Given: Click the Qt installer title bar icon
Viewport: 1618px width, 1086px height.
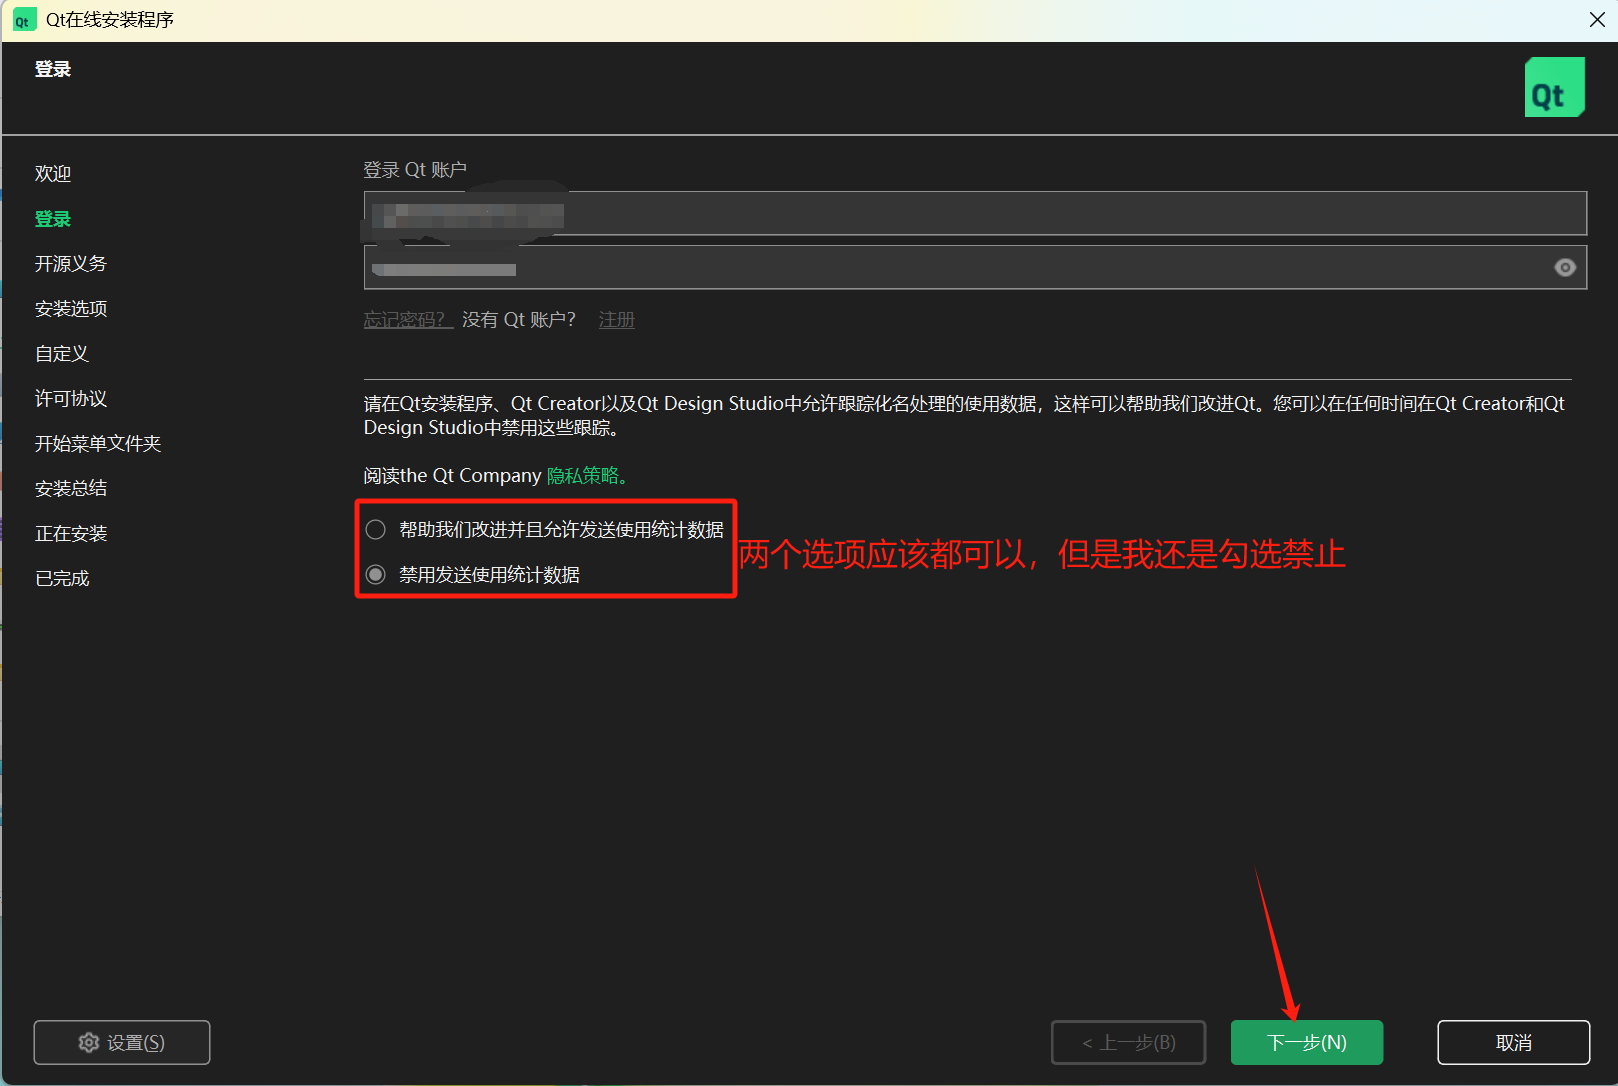Looking at the screenshot, I should click(x=23, y=20).
